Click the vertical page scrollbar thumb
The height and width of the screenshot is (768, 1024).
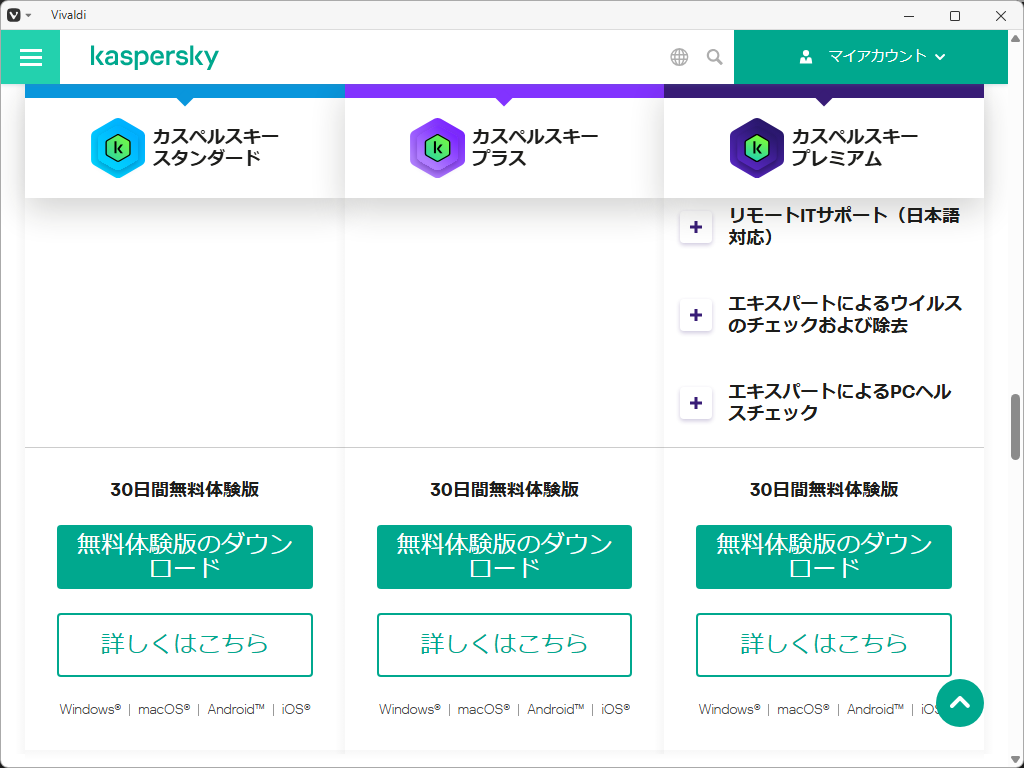point(1016,426)
